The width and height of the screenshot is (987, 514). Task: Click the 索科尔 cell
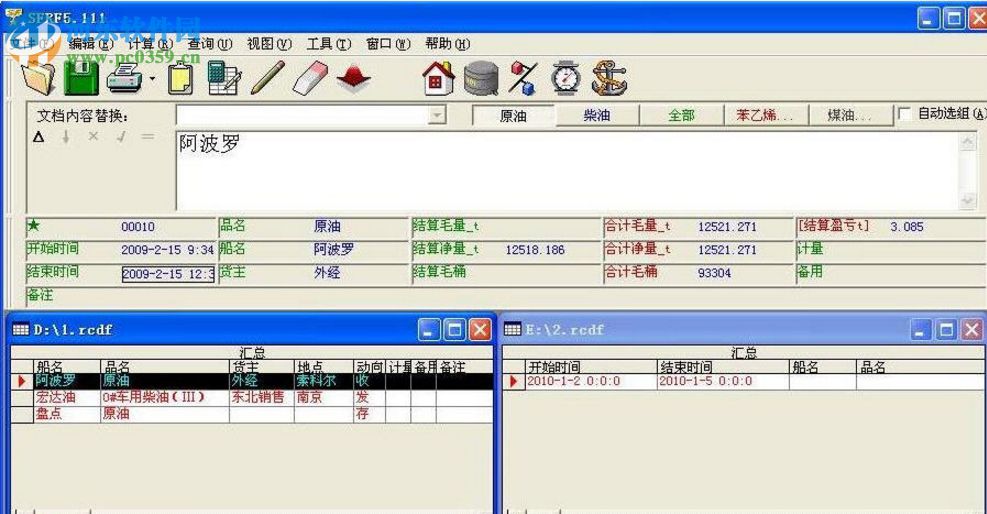pos(324,381)
